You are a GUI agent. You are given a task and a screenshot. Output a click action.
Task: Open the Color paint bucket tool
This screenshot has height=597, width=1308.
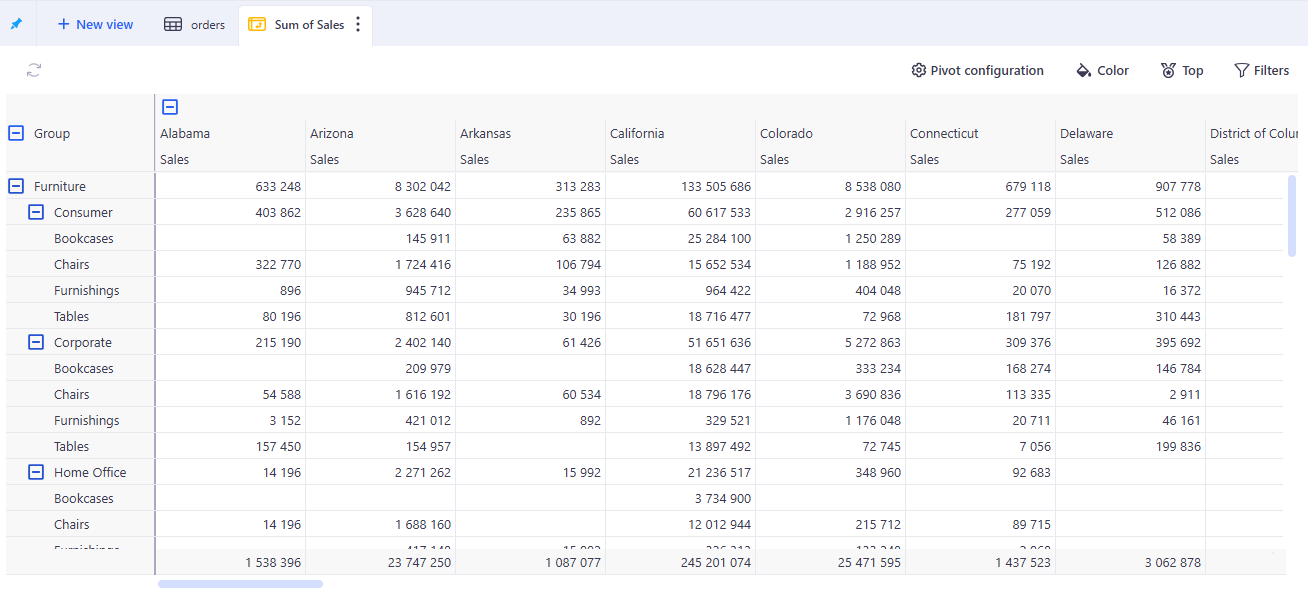[1083, 70]
